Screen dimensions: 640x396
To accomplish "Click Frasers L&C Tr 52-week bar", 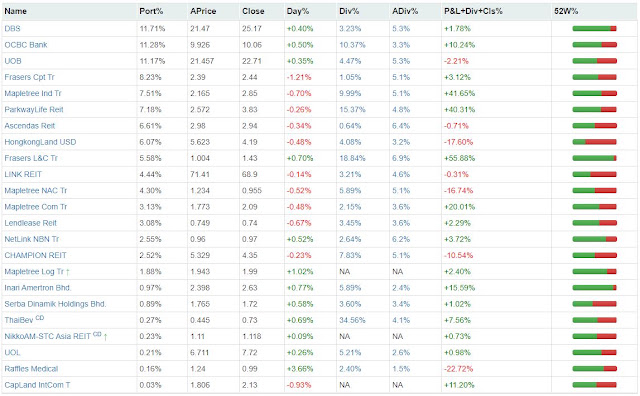I will coord(594,158).
